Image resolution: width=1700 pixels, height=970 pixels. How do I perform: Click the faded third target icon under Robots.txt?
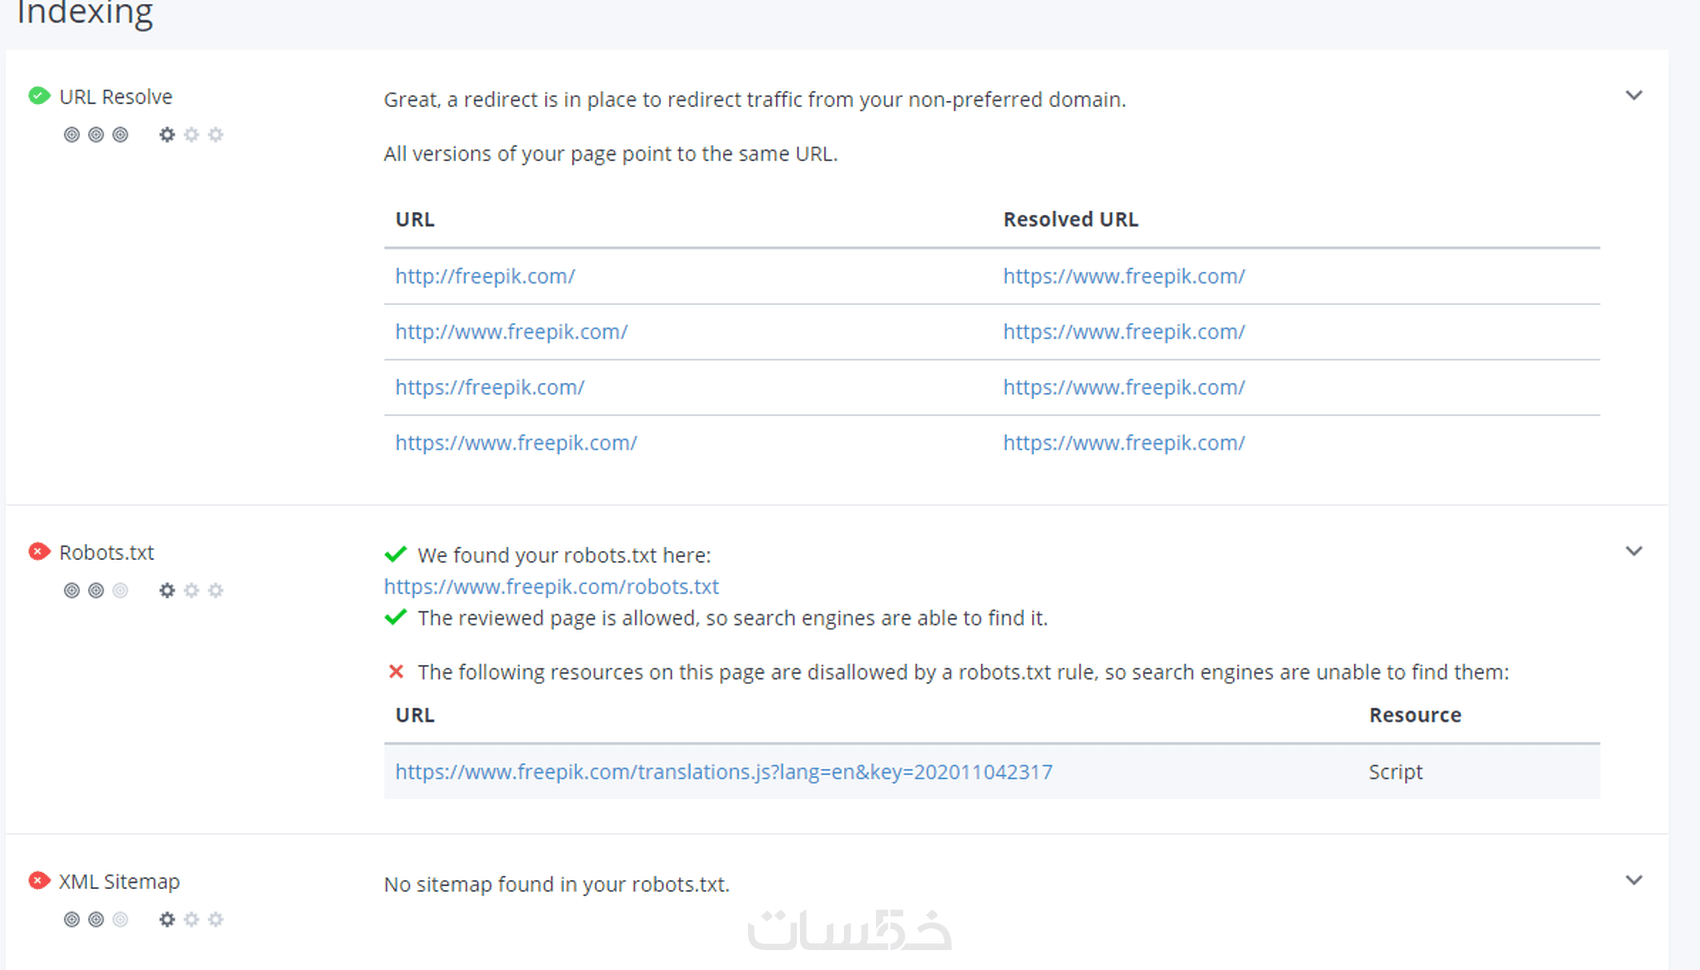coord(120,591)
